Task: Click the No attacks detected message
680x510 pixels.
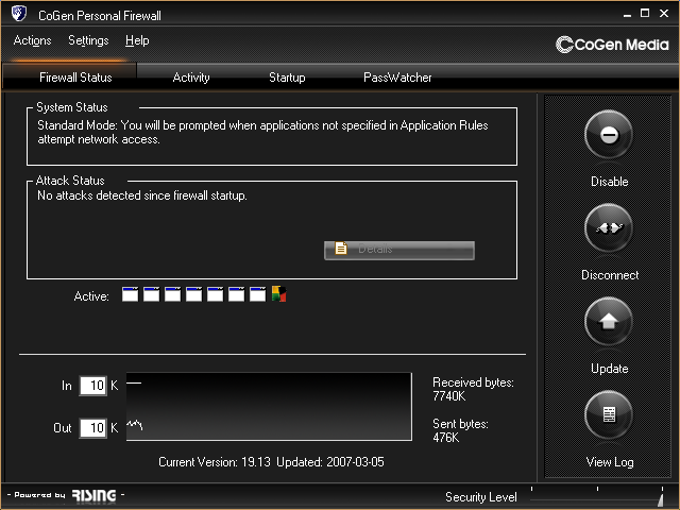Action: tap(142, 196)
